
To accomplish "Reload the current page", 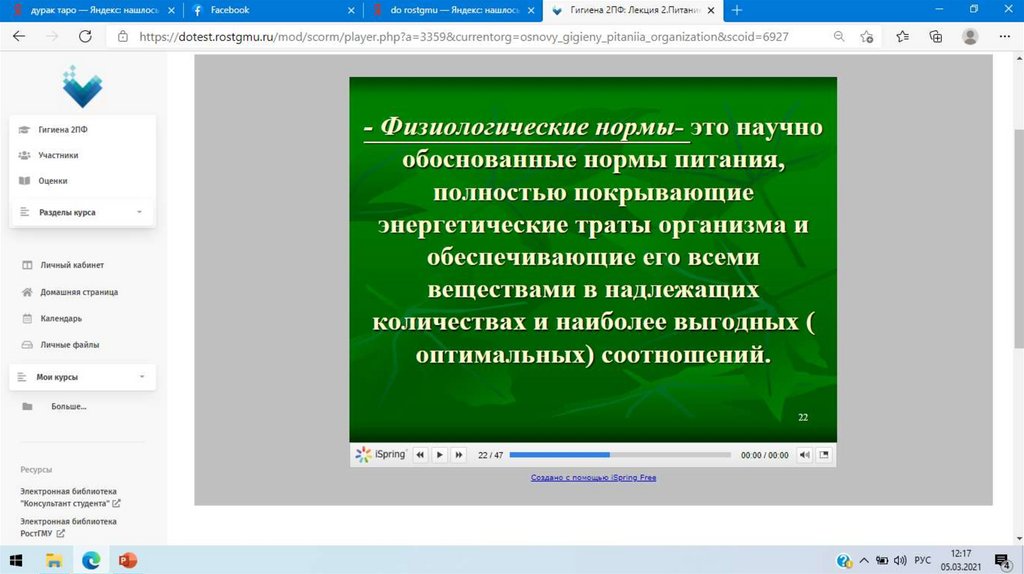I will [x=85, y=37].
